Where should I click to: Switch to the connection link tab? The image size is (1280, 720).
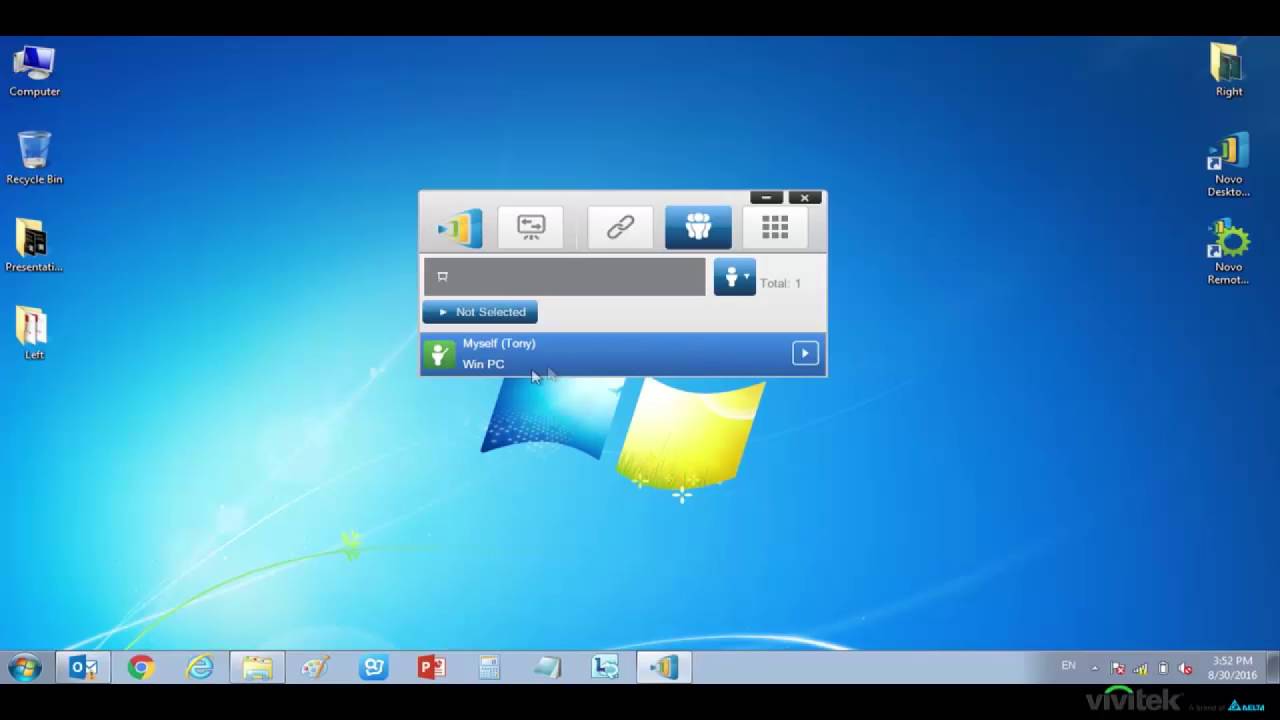[619, 227]
